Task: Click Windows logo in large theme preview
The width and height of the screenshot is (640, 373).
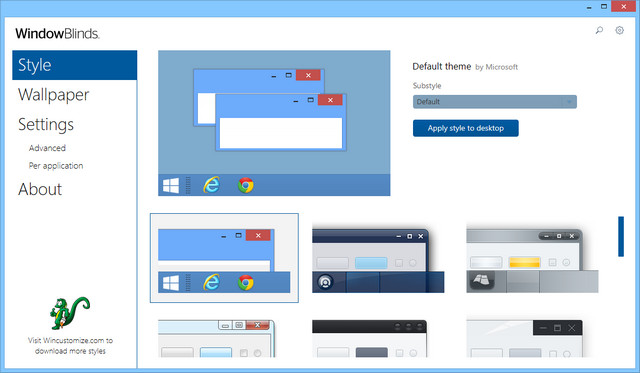Action: click(x=171, y=186)
